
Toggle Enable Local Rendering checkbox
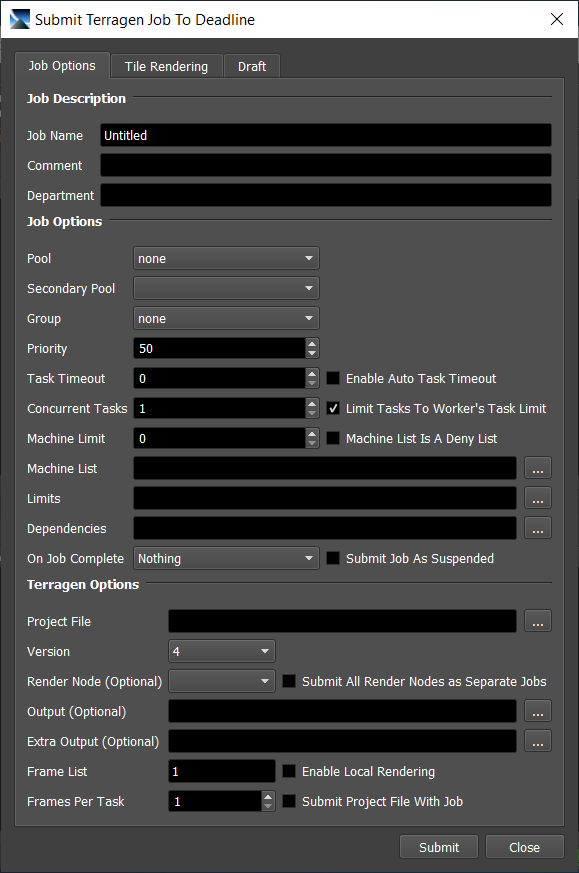(289, 772)
